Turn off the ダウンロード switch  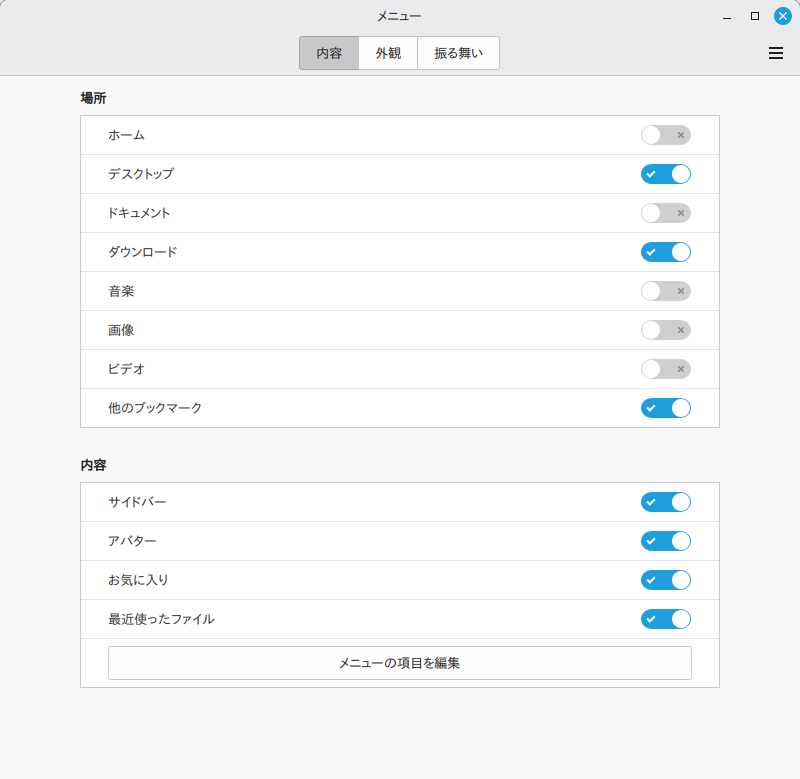665,252
